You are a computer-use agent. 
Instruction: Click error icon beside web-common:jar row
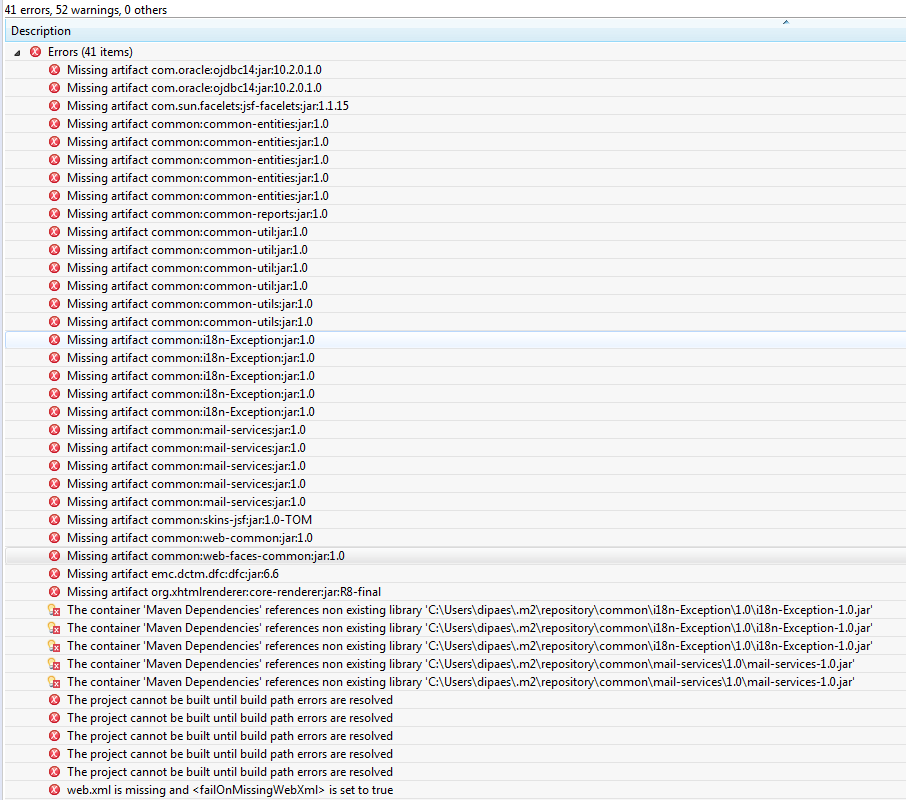[54, 538]
